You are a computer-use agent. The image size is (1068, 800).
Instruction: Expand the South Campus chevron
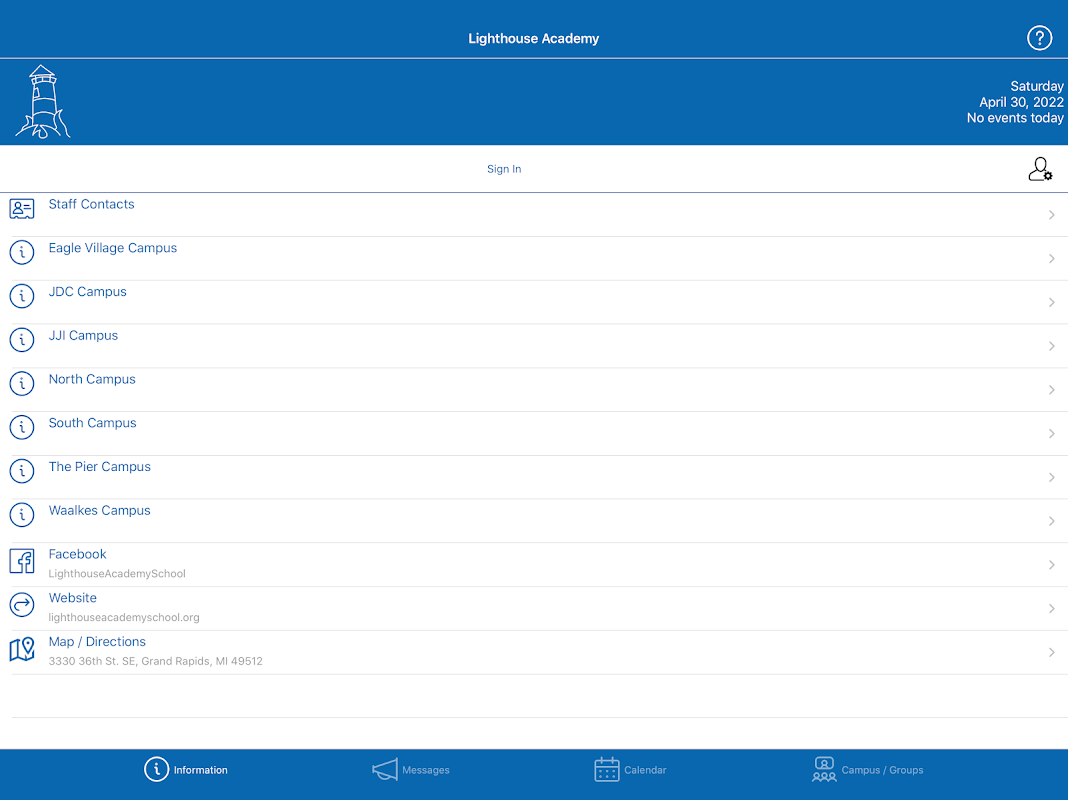point(1052,434)
